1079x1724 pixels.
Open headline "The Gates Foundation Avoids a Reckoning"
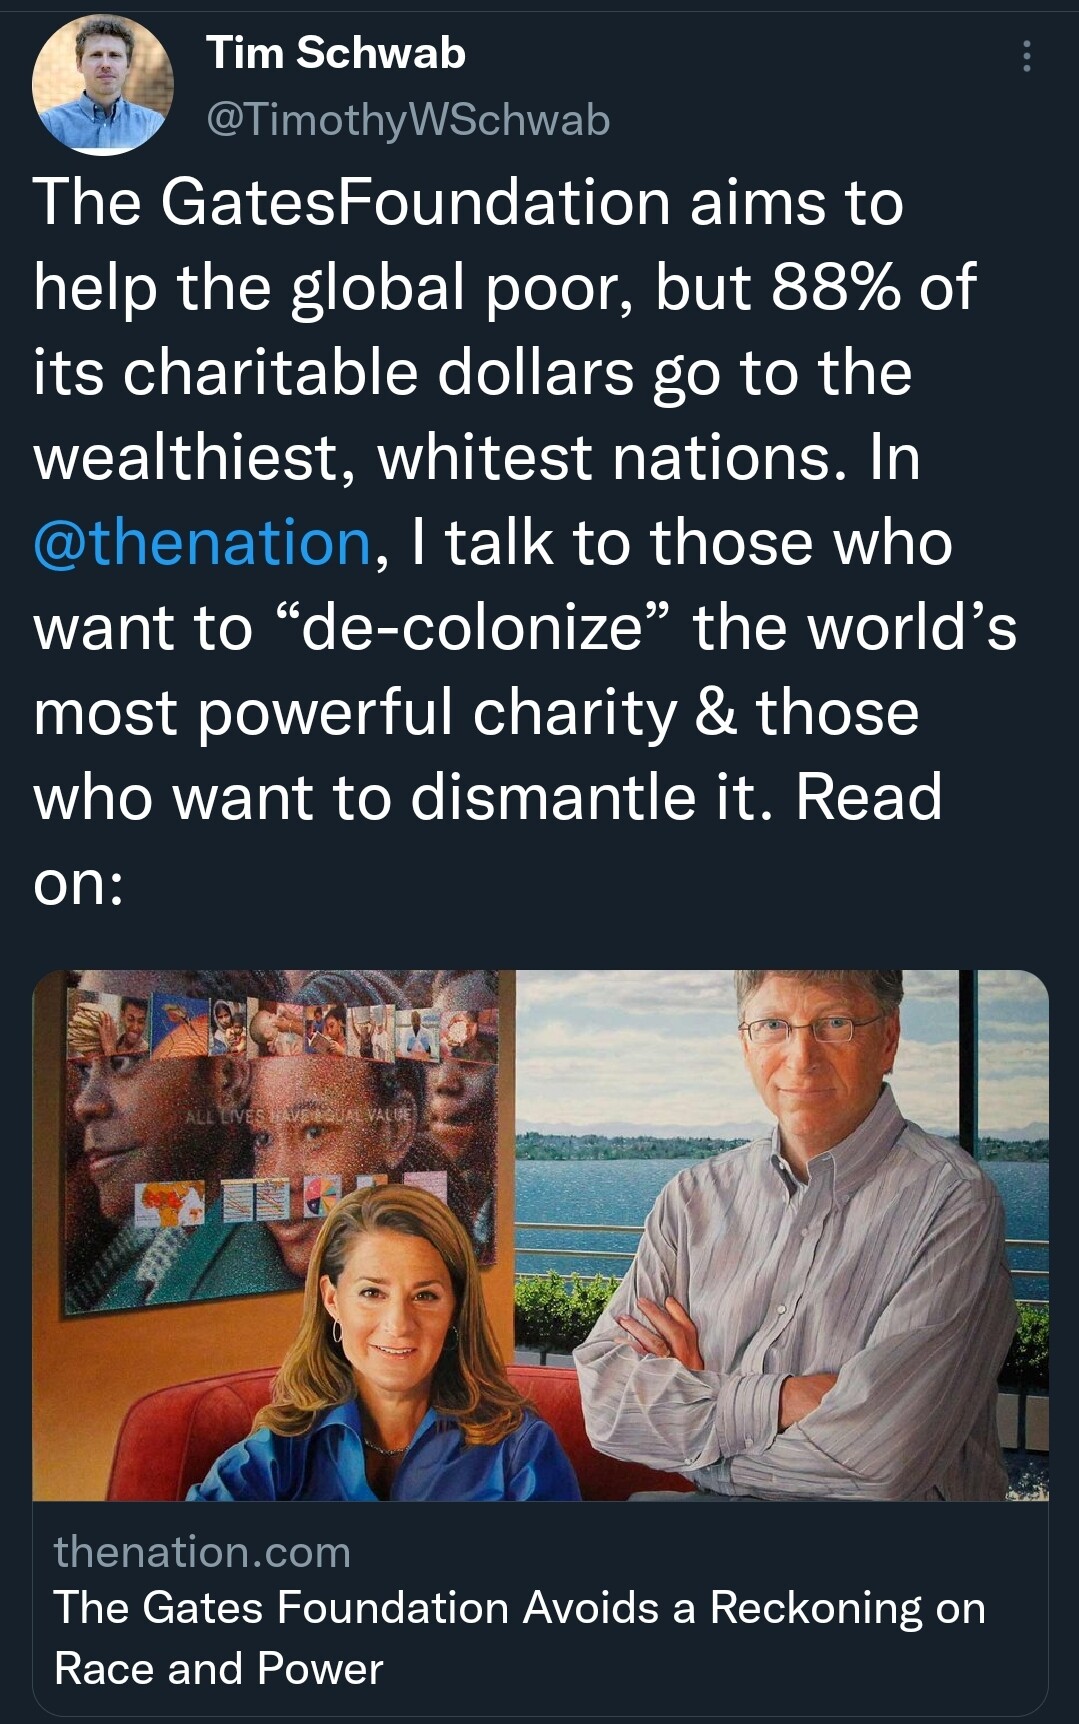coord(519,1608)
